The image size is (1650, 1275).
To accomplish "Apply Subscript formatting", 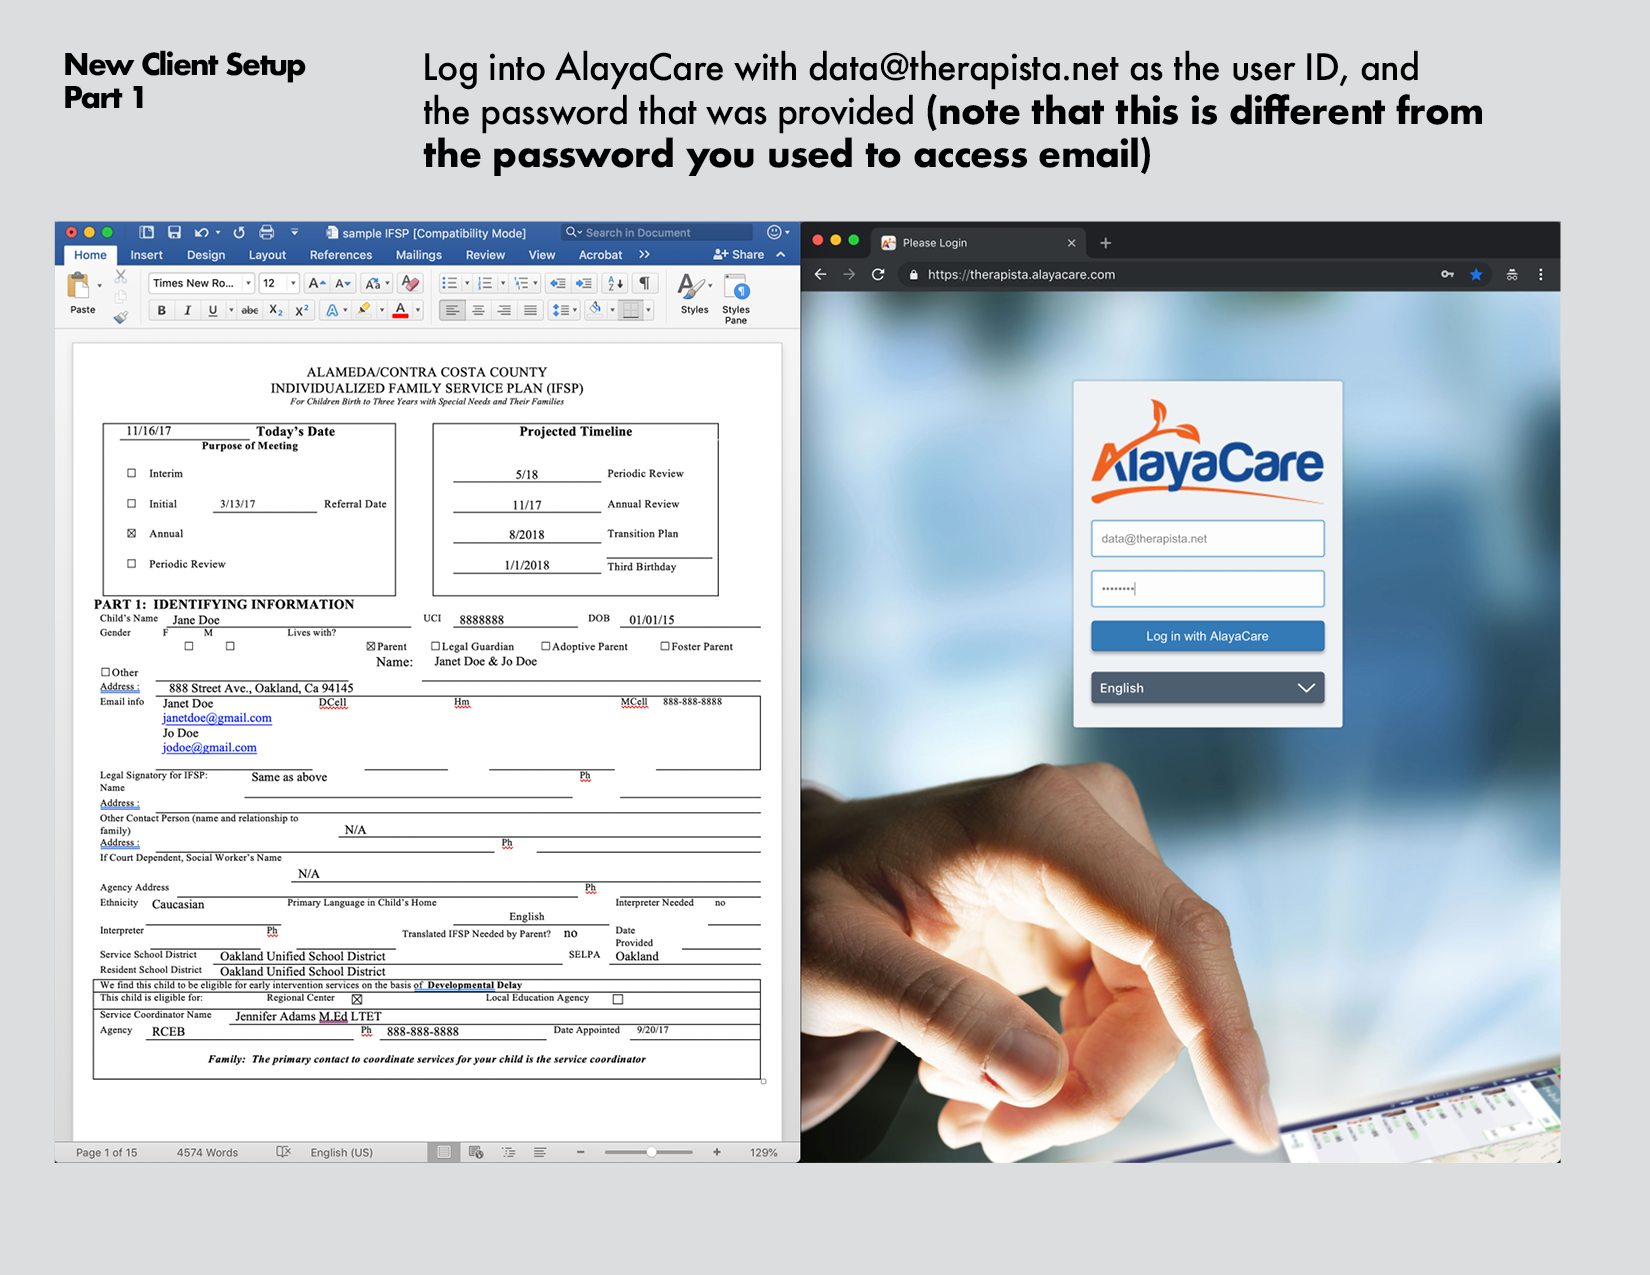I will [276, 310].
